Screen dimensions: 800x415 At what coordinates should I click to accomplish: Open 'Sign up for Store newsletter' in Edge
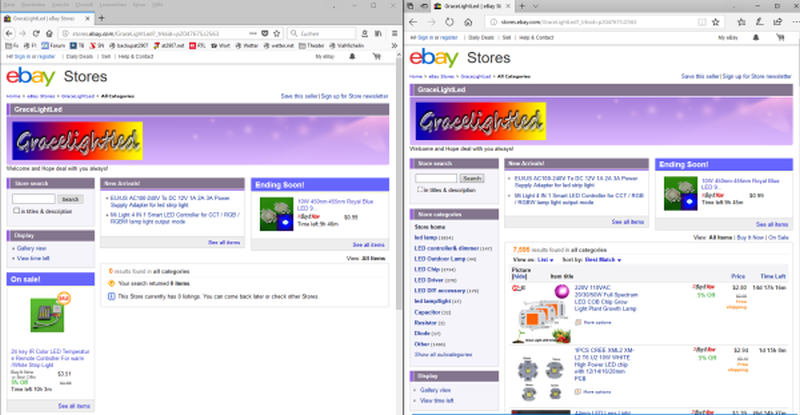757,77
